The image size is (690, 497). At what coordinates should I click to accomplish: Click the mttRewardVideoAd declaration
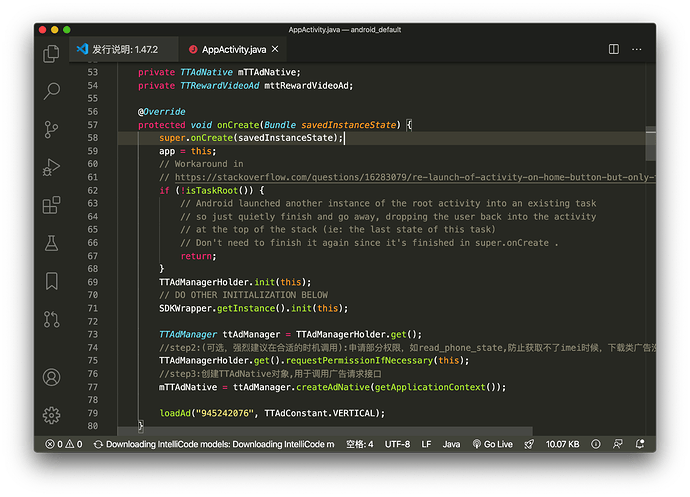click(308, 85)
